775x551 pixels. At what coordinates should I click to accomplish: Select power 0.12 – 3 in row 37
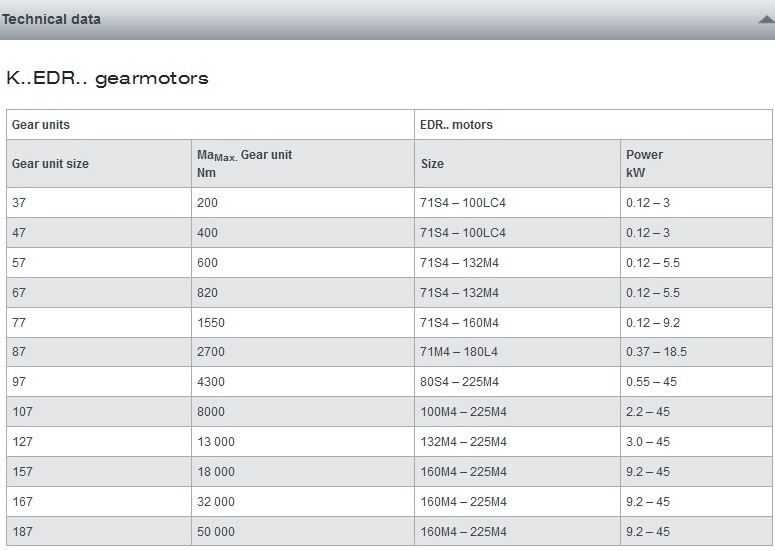pos(696,203)
